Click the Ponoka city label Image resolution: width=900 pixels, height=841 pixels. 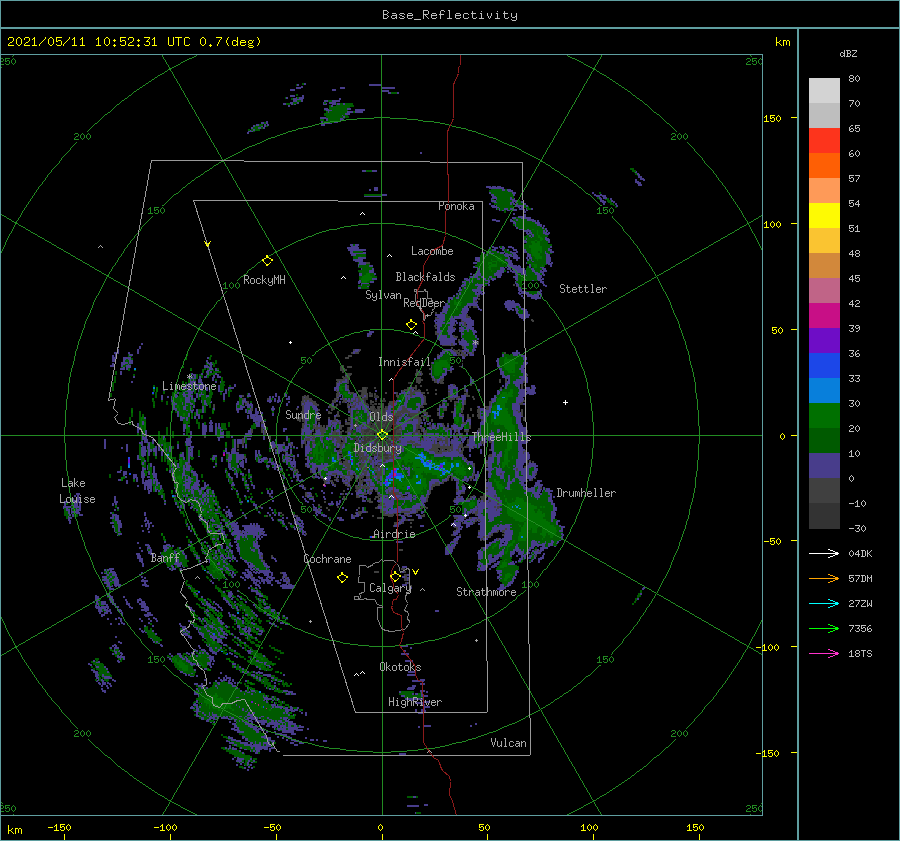tap(456, 206)
